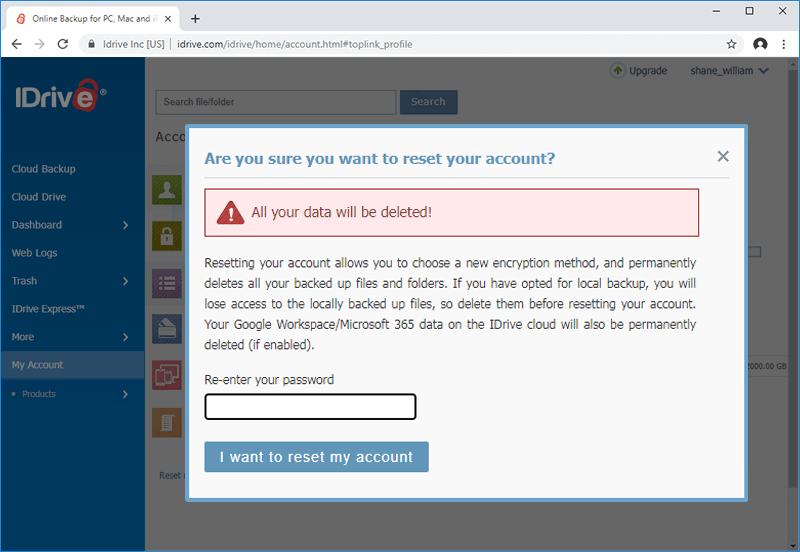800x552 pixels.
Task: Open Cloud Backup in the sidebar
Action: (43, 169)
